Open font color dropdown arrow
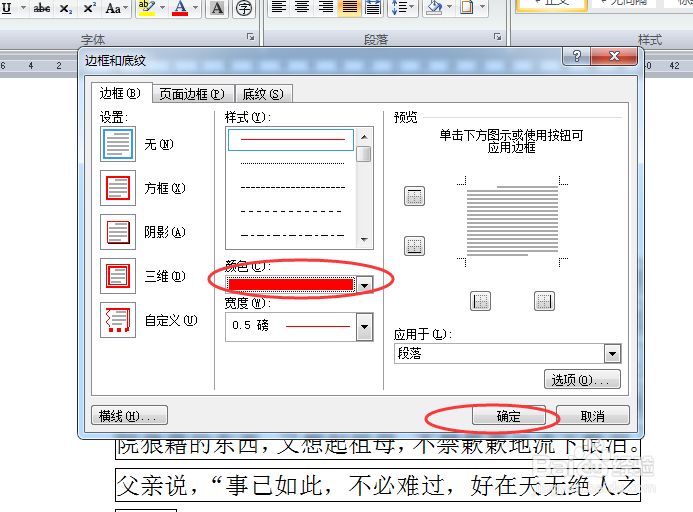 click(195, 8)
